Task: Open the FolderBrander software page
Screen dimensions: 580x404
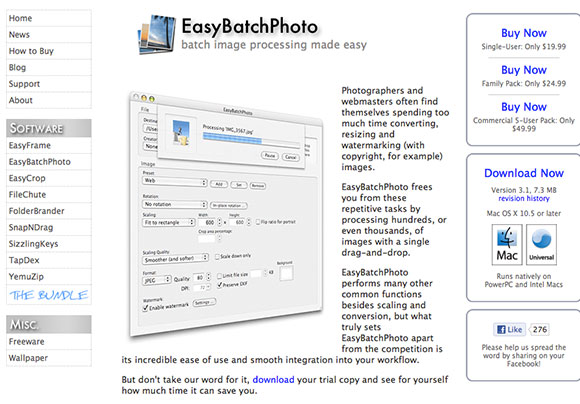Action: 48,211
